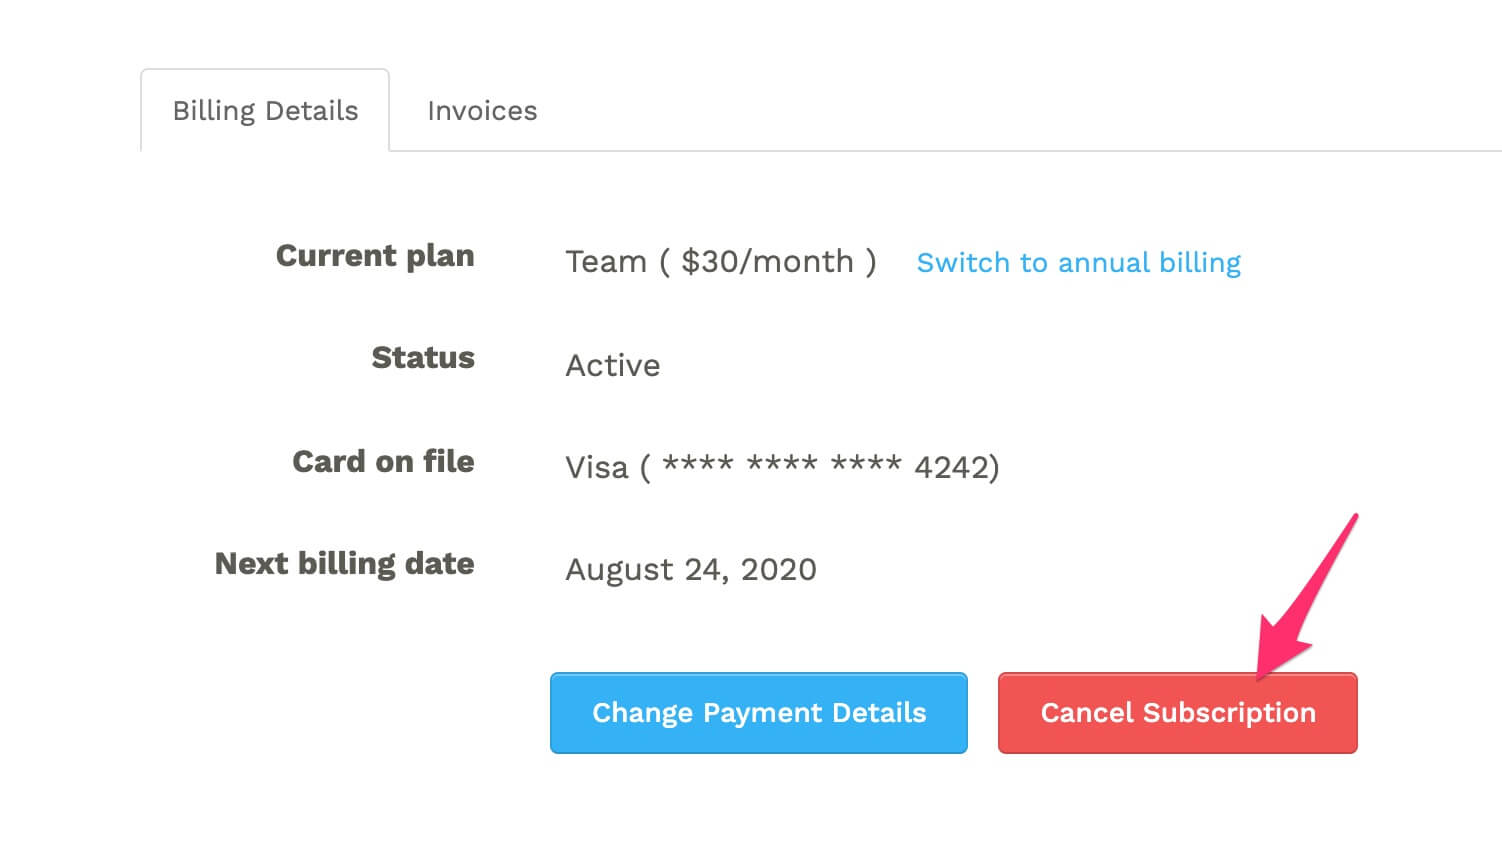Click the Team plan name text
The height and width of the screenshot is (866, 1502).
(606, 262)
